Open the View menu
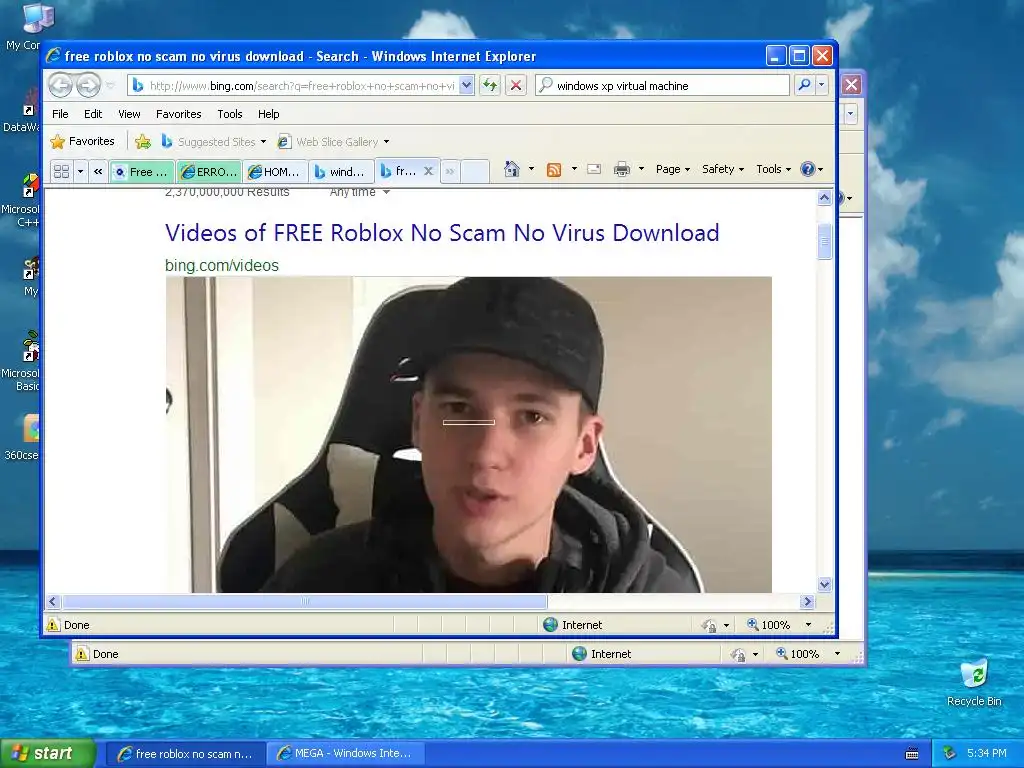Viewport: 1024px width, 768px height. coord(129,114)
